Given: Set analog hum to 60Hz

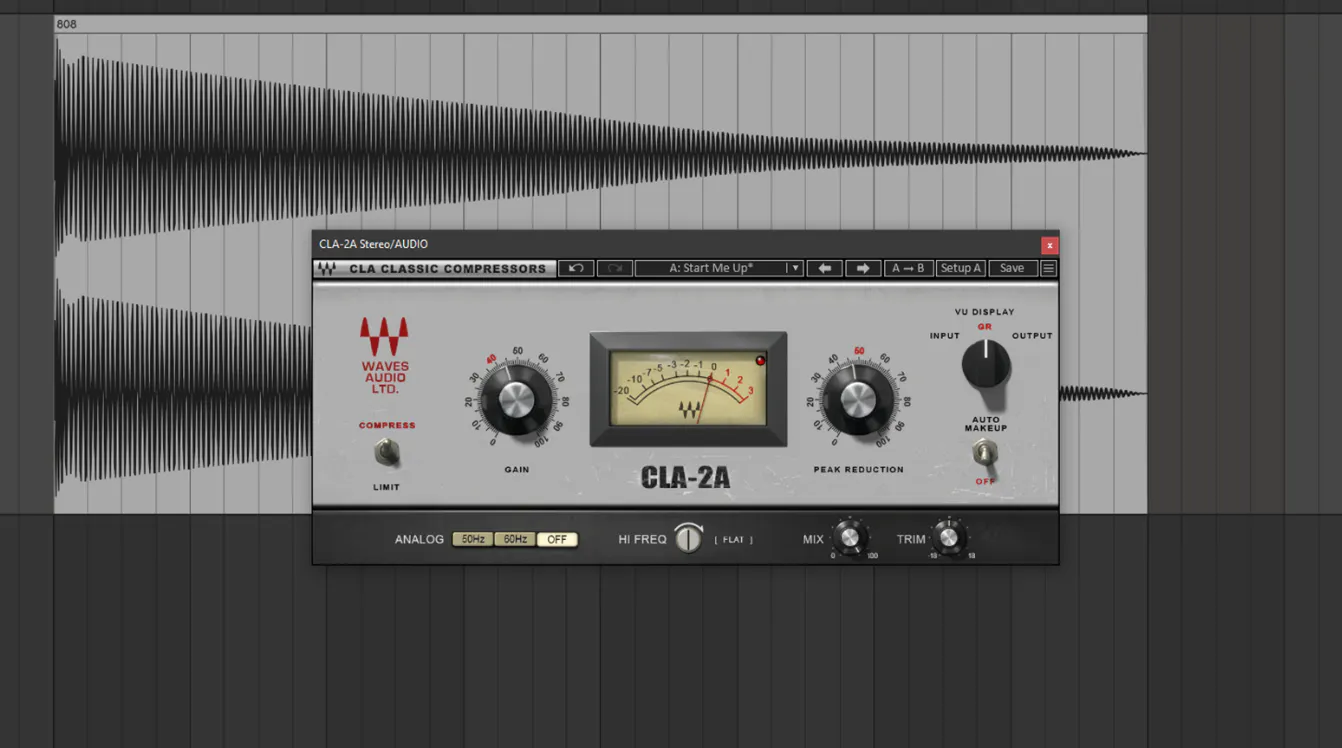Looking at the screenshot, I should pos(515,539).
